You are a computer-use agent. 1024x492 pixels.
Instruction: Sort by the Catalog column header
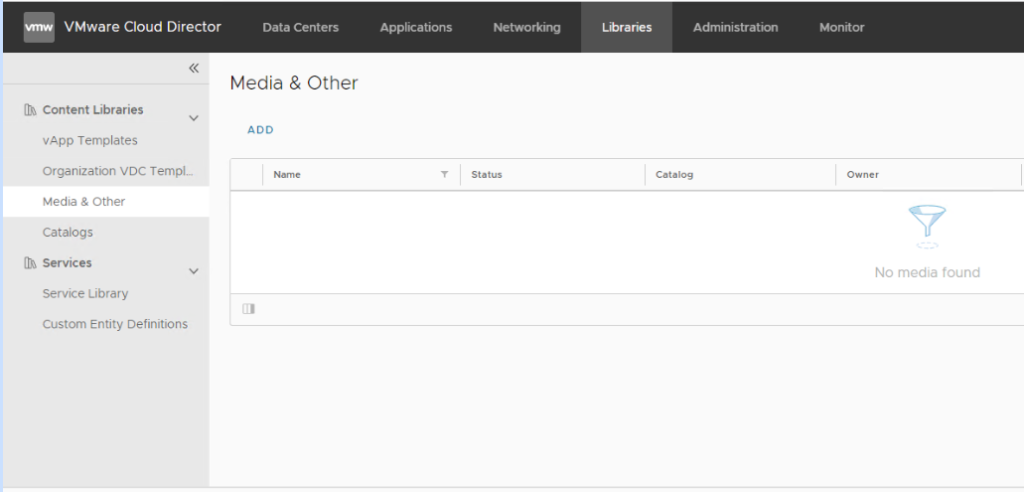click(674, 174)
